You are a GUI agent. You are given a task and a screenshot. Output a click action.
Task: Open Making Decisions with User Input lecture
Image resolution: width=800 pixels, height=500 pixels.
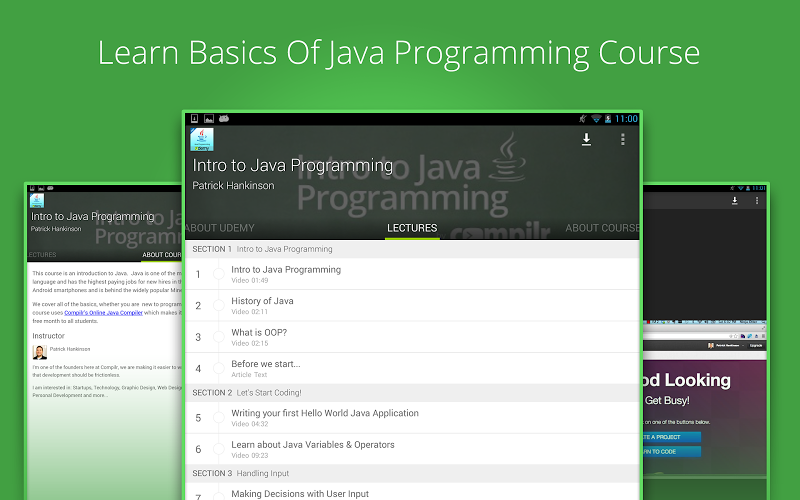click(412, 493)
